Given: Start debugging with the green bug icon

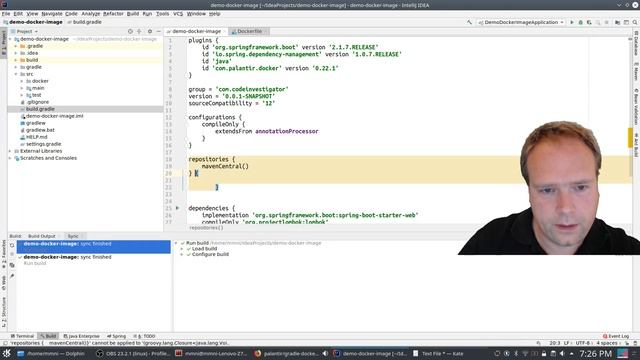Looking at the screenshot, I should 580,22.
